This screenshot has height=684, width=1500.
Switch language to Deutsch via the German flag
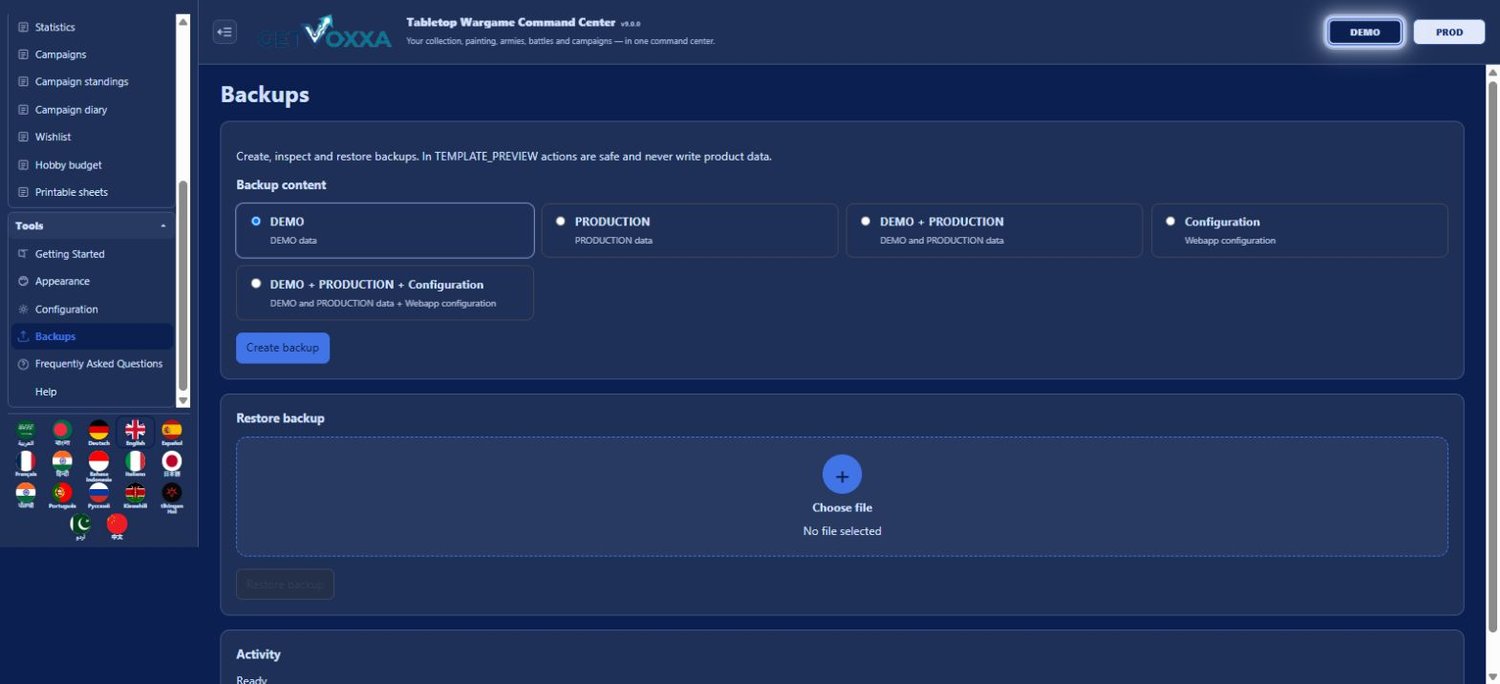99,432
